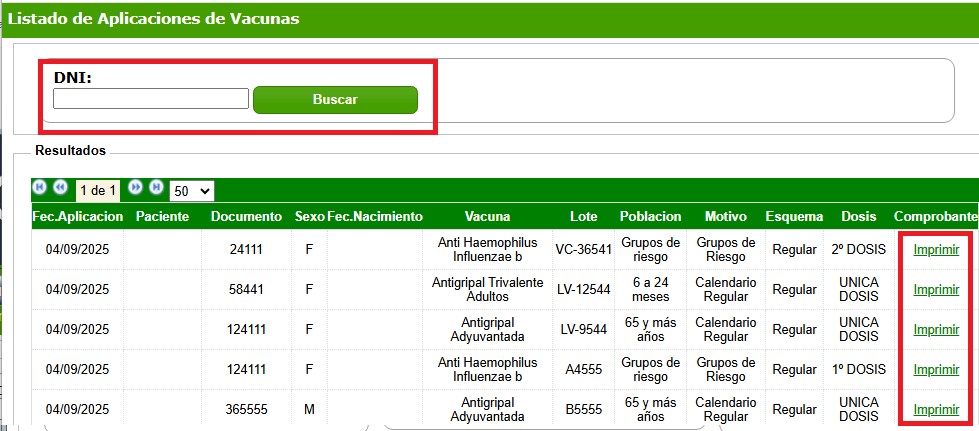
Task: Go to first page of results
Action: pyautogui.click(x=39, y=187)
